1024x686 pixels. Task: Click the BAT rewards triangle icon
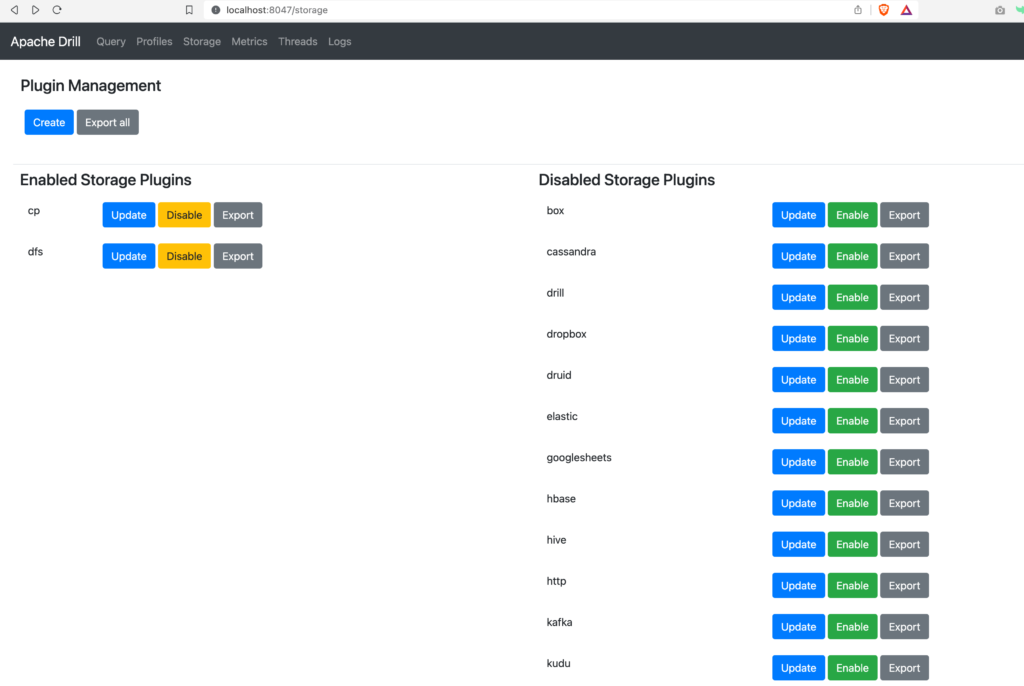tap(906, 10)
